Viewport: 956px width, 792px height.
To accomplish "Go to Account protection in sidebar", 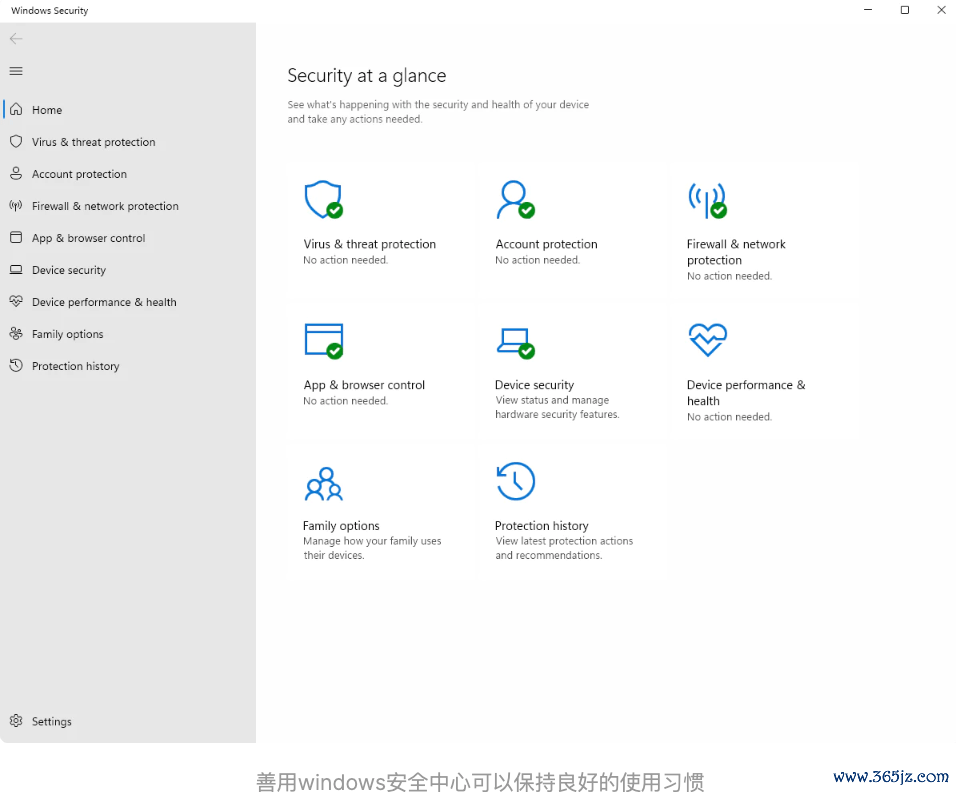I will tap(128, 174).
